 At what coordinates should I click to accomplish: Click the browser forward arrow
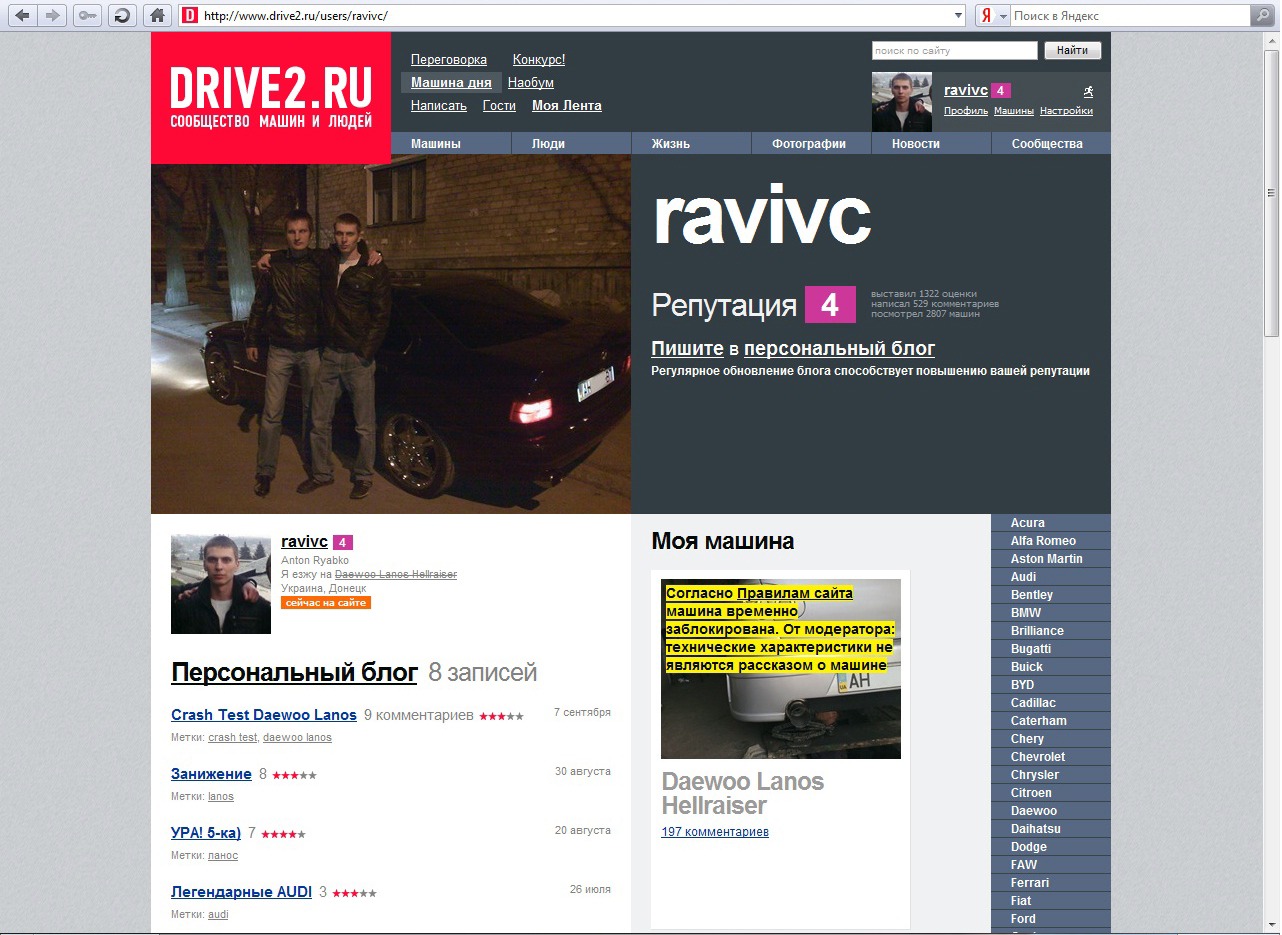pos(53,15)
